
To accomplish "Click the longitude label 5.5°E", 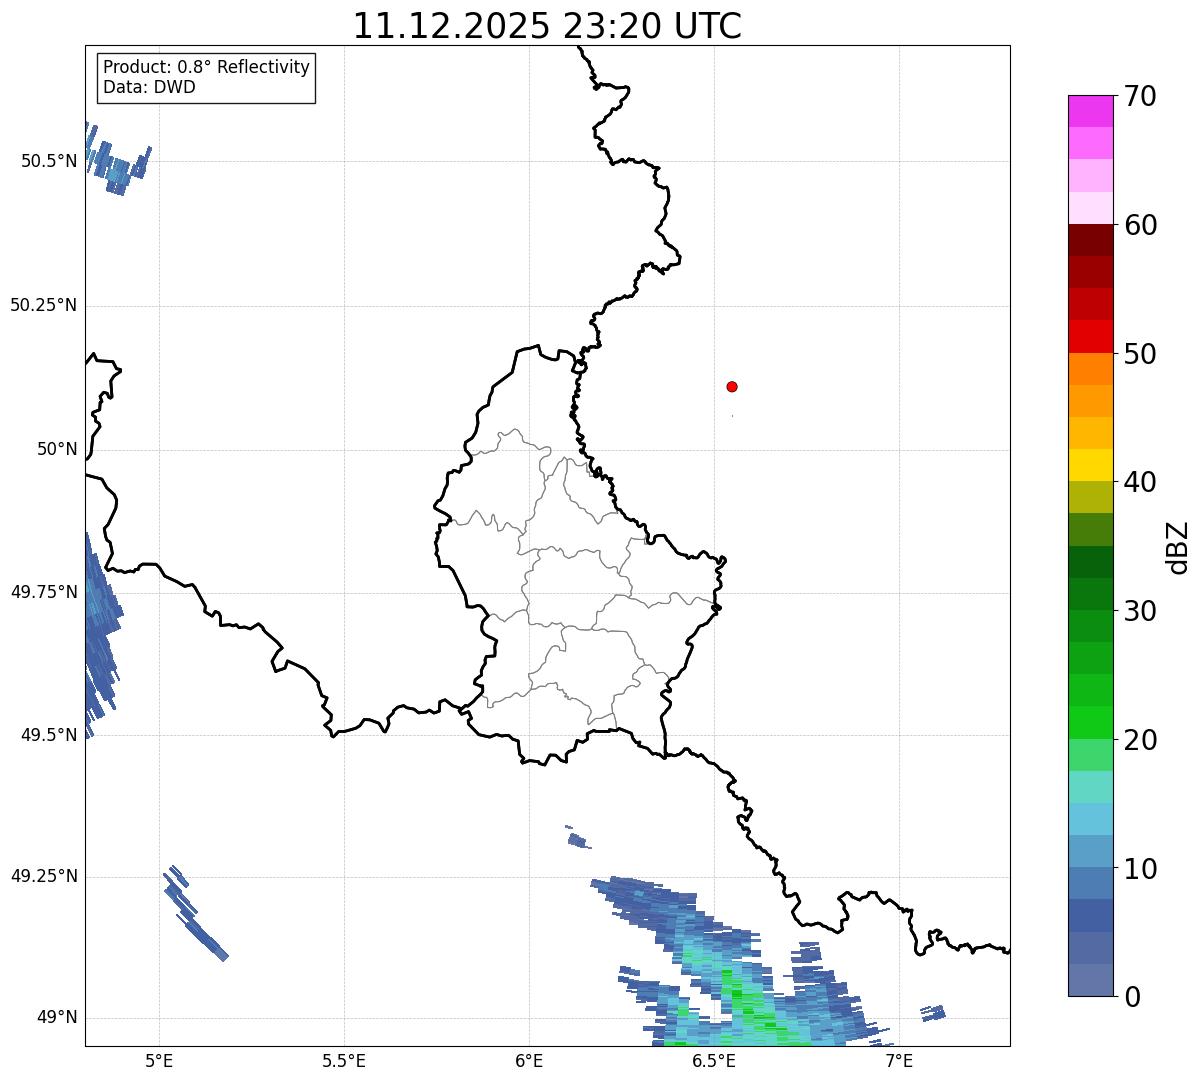I will point(344,1060).
